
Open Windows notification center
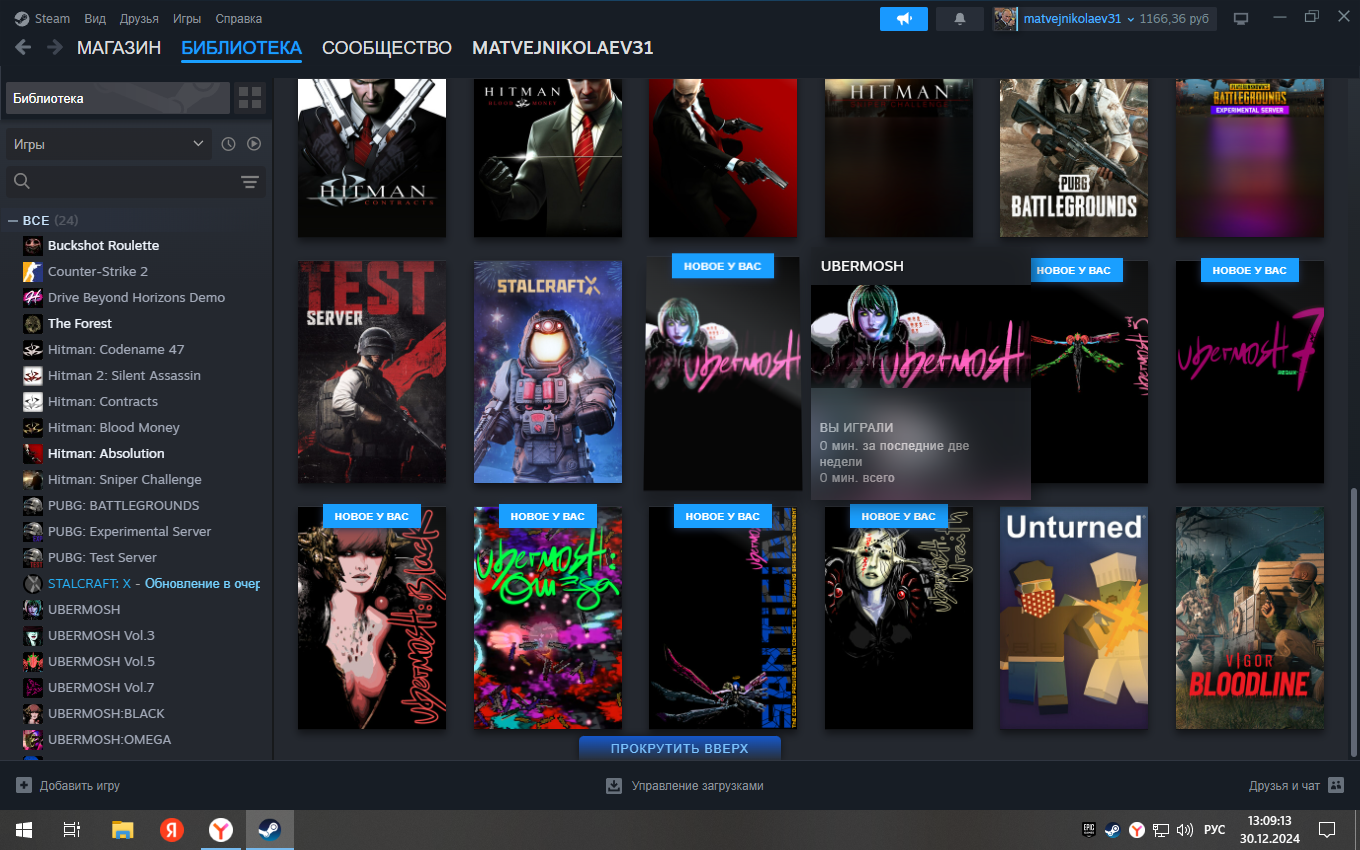click(1327, 830)
